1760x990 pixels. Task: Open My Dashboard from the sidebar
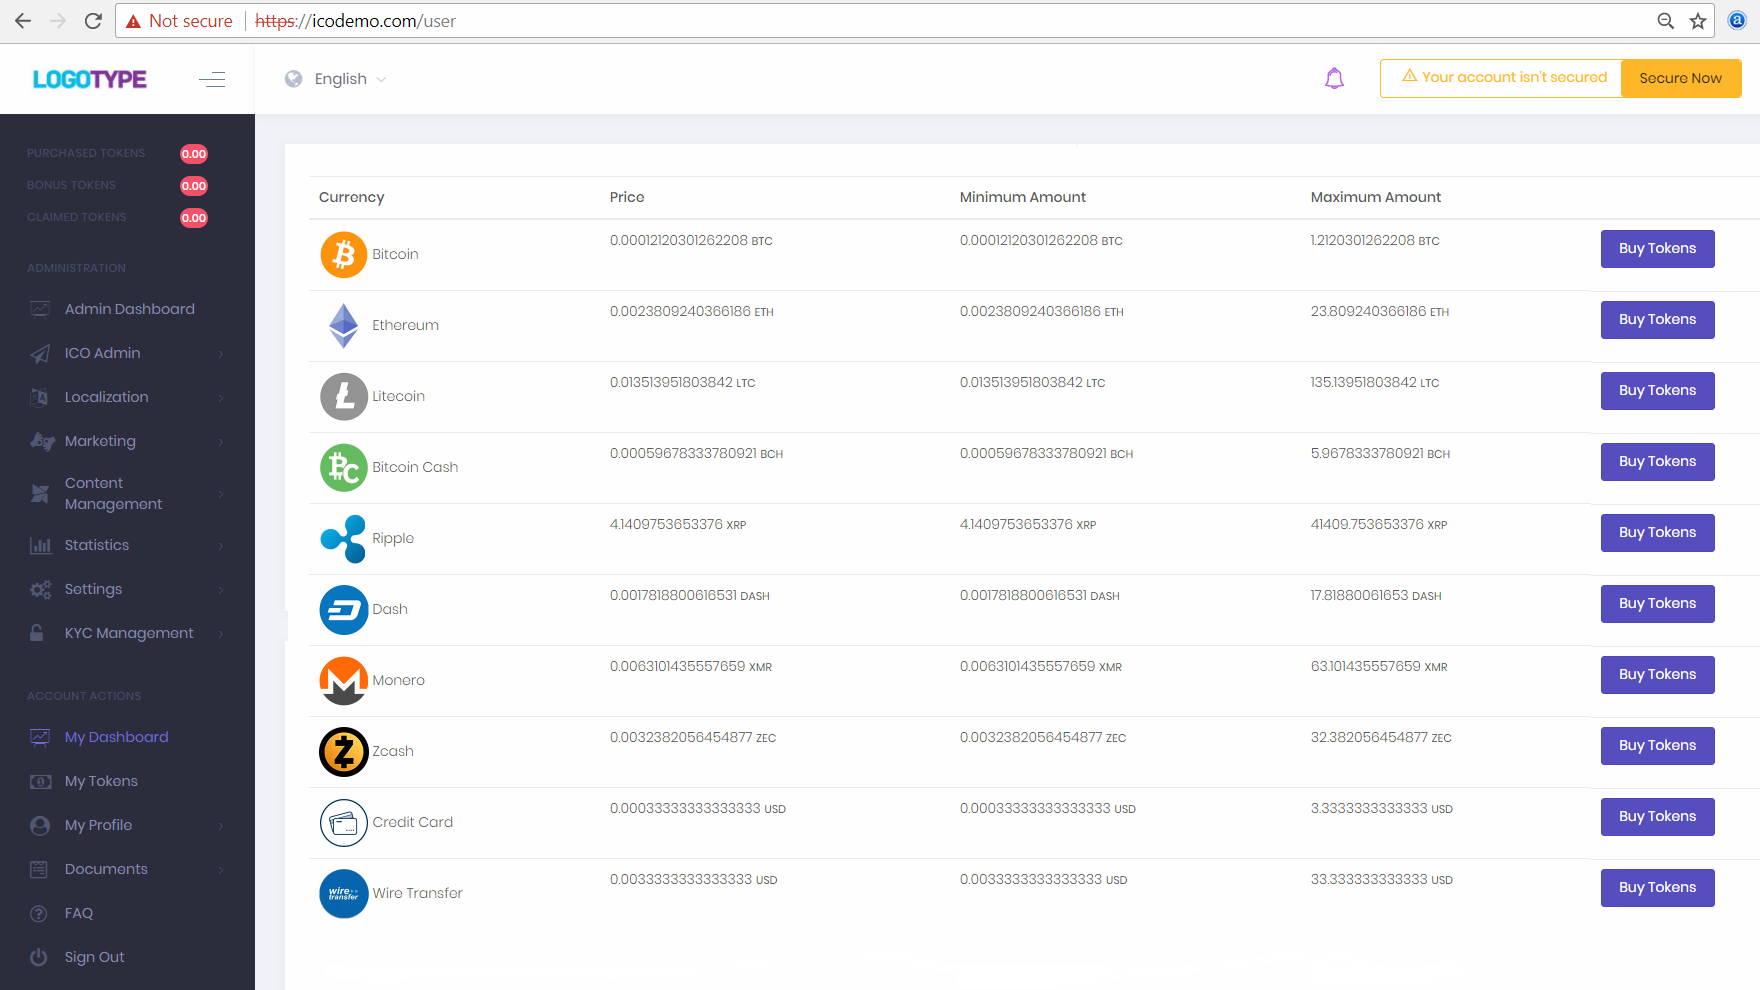(x=116, y=736)
